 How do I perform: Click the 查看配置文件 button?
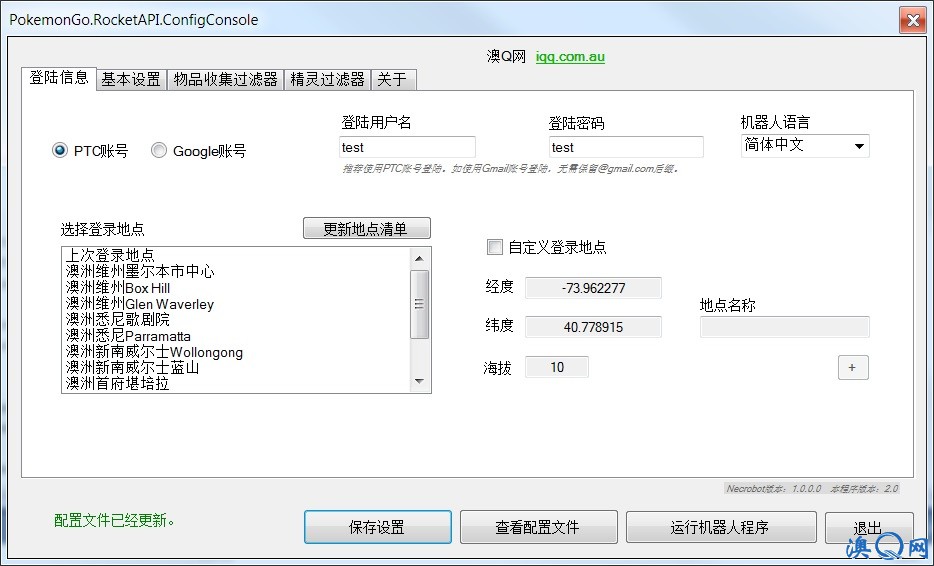tap(538, 527)
